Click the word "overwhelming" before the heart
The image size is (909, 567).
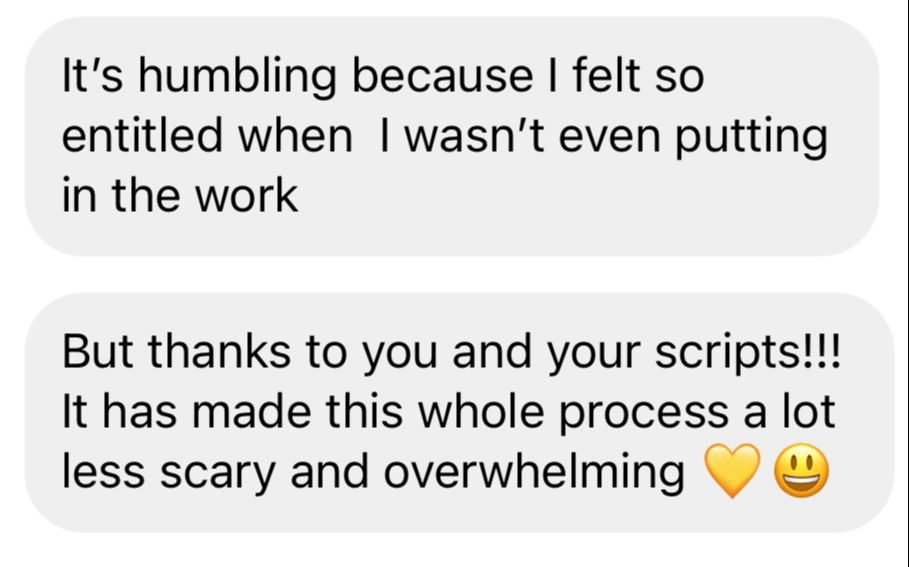coord(534,471)
